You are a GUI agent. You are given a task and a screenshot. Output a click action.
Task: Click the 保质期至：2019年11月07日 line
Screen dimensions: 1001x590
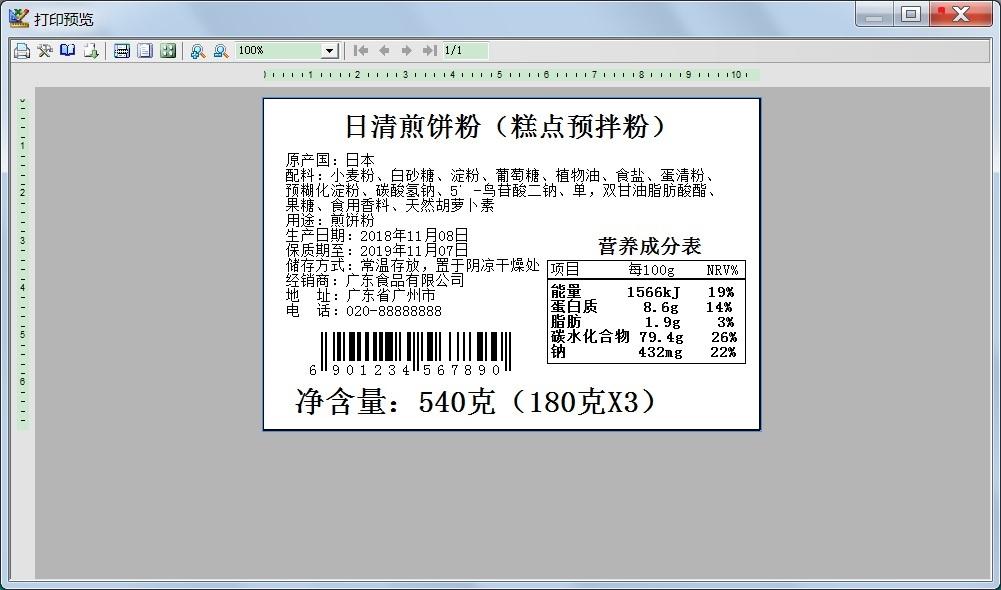click(x=377, y=250)
